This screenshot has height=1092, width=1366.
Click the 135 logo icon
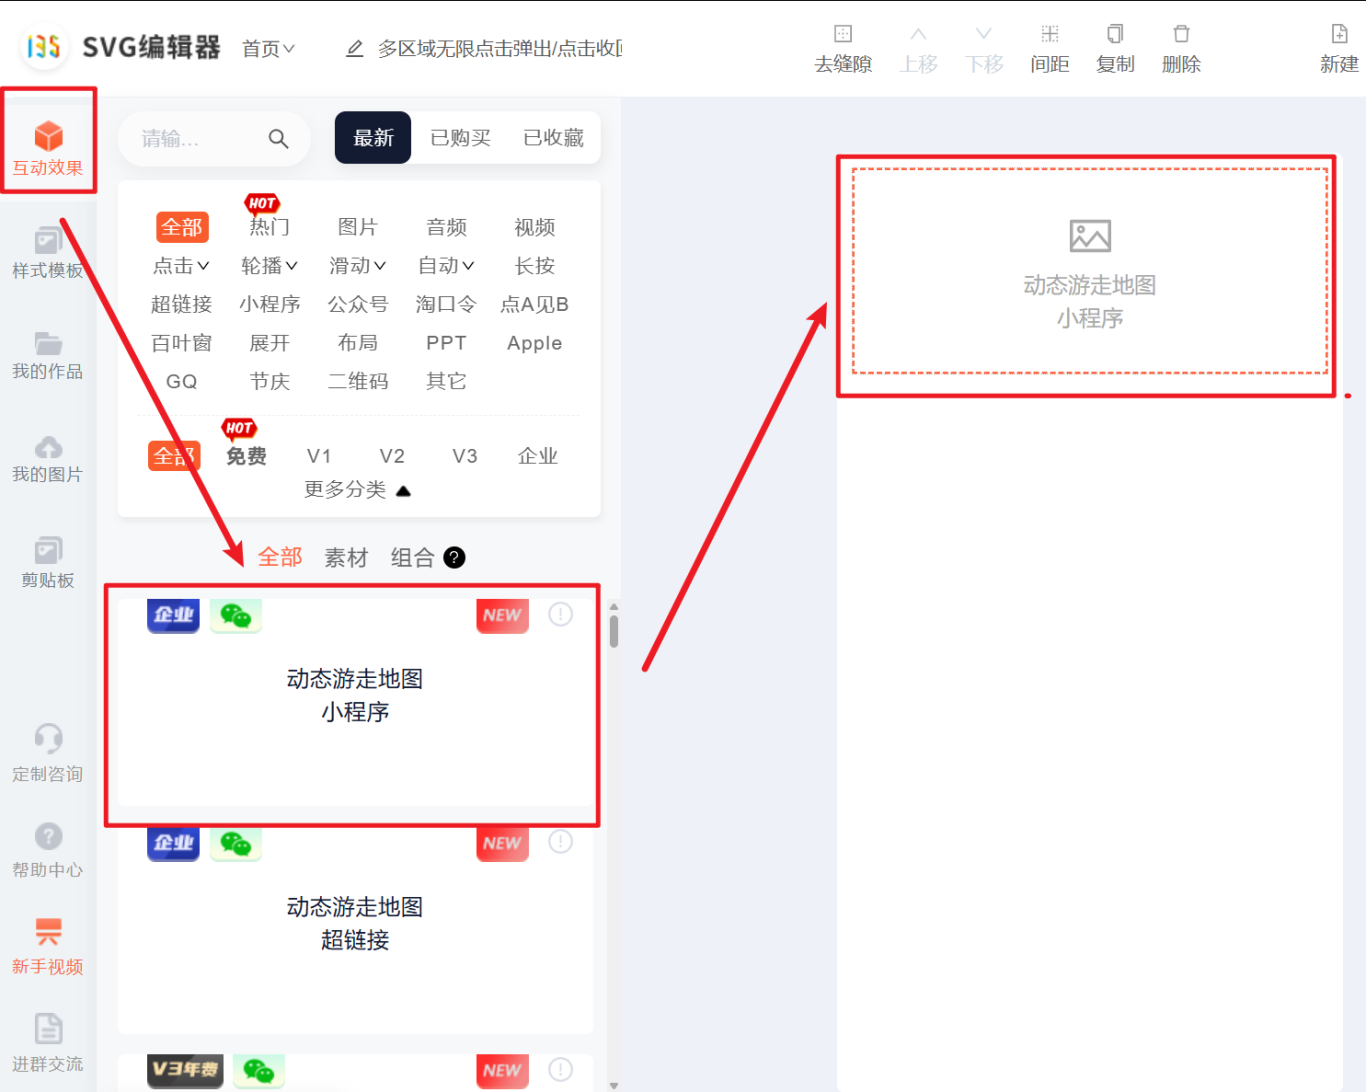click(44, 46)
